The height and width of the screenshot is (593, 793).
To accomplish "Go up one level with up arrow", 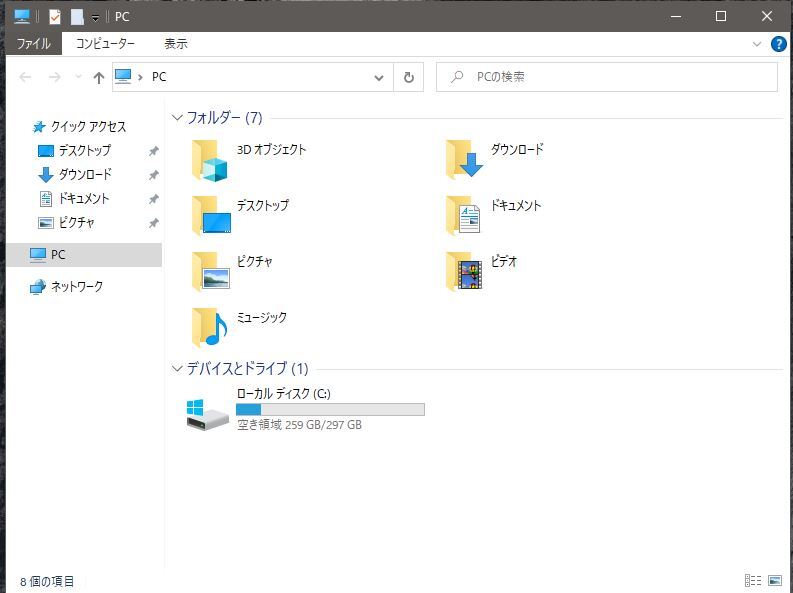I will coord(99,77).
